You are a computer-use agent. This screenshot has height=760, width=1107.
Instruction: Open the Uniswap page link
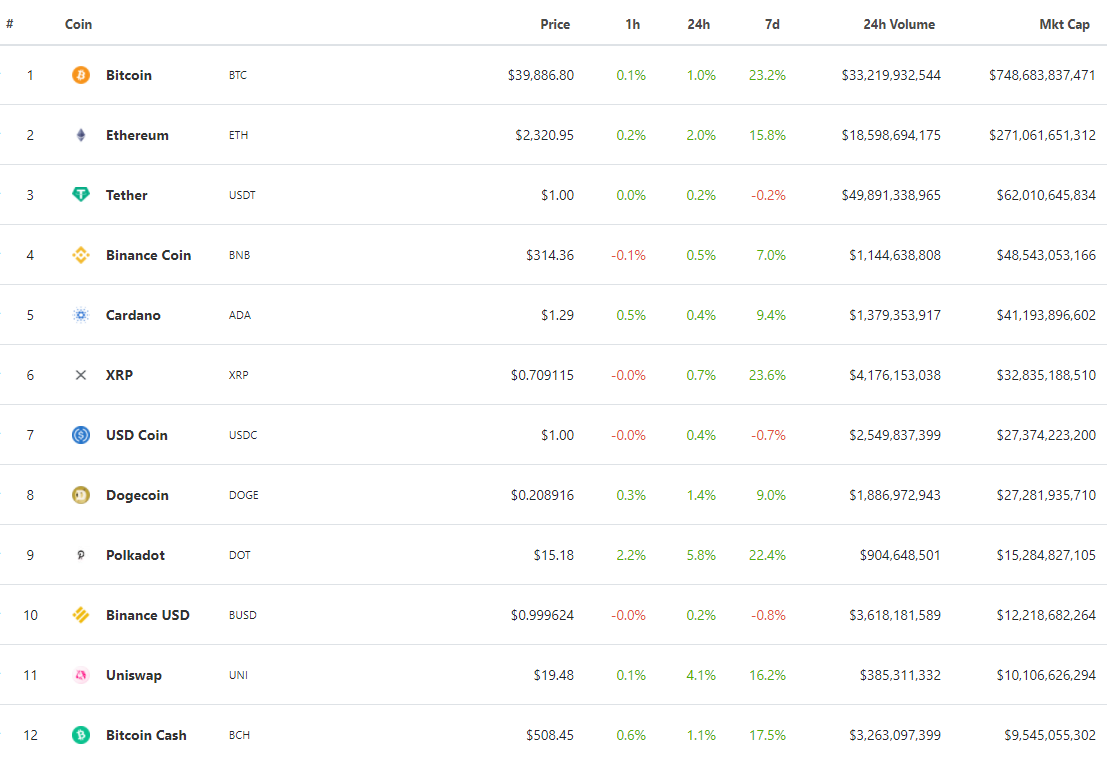133,675
